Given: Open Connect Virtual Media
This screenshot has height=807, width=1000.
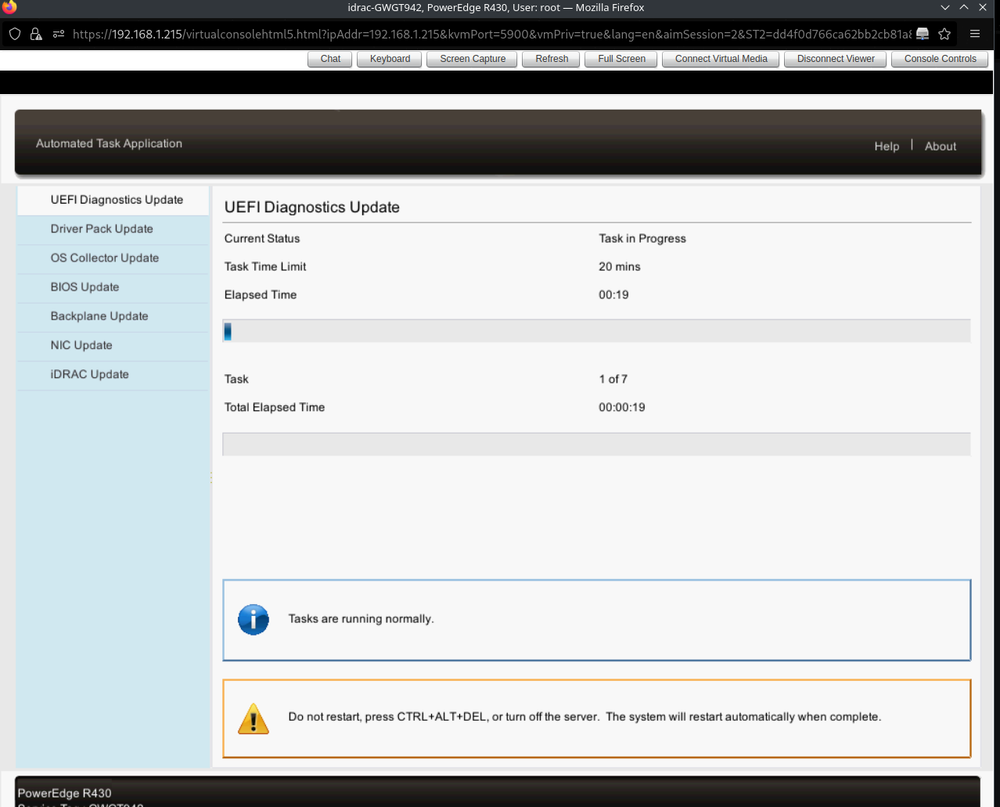Looking at the screenshot, I should (x=720, y=58).
